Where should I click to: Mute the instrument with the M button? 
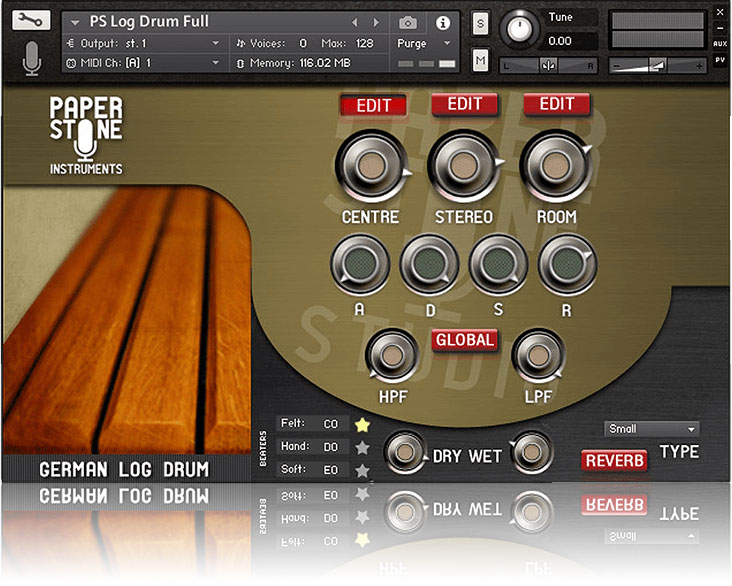click(480, 61)
